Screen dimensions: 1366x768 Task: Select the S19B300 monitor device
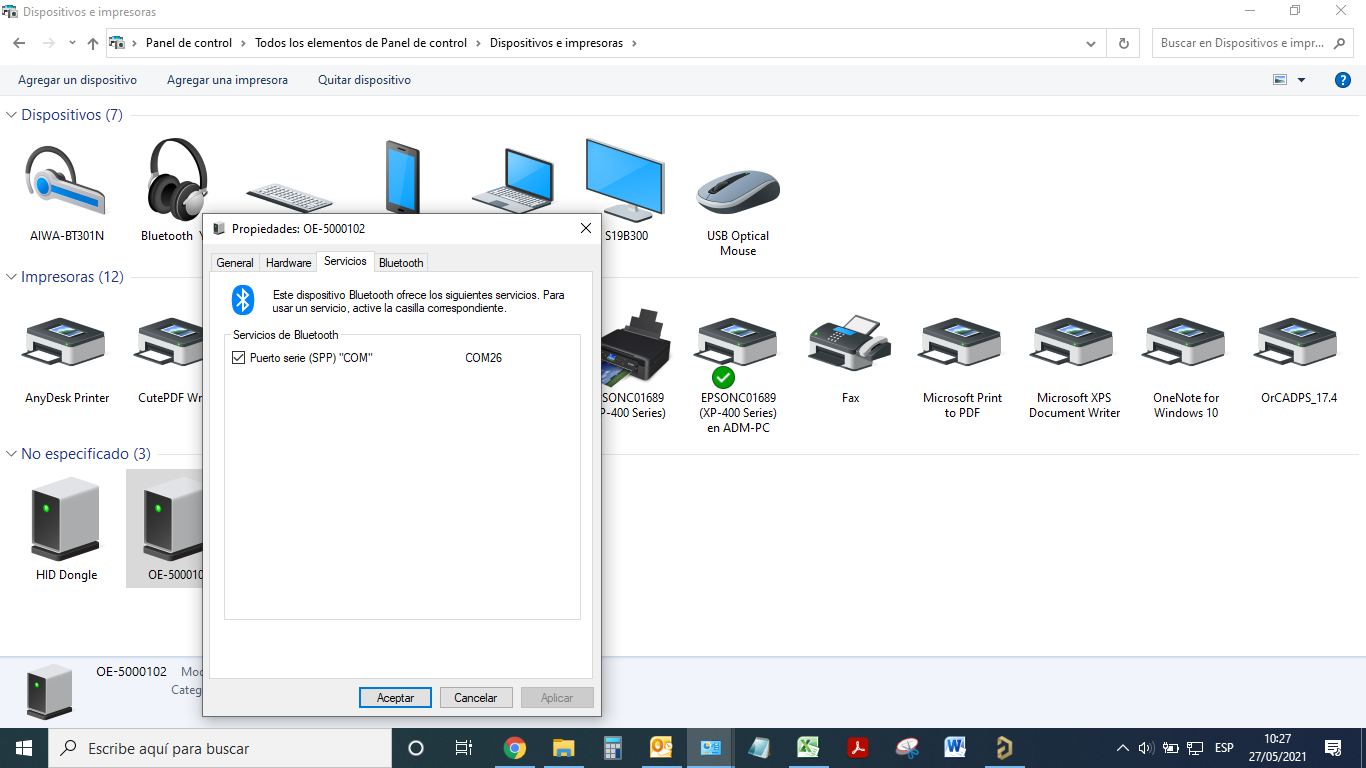[x=625, y=190]
